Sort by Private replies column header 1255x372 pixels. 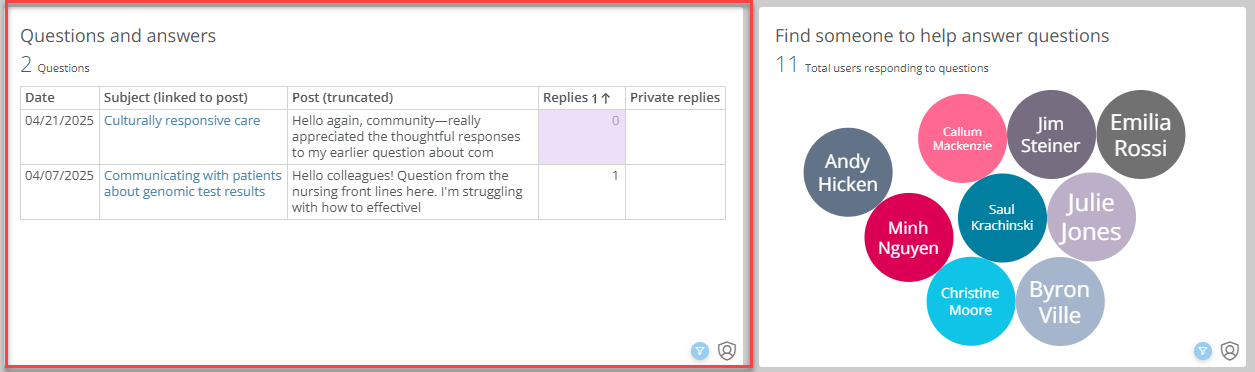(x=675, y=97)
